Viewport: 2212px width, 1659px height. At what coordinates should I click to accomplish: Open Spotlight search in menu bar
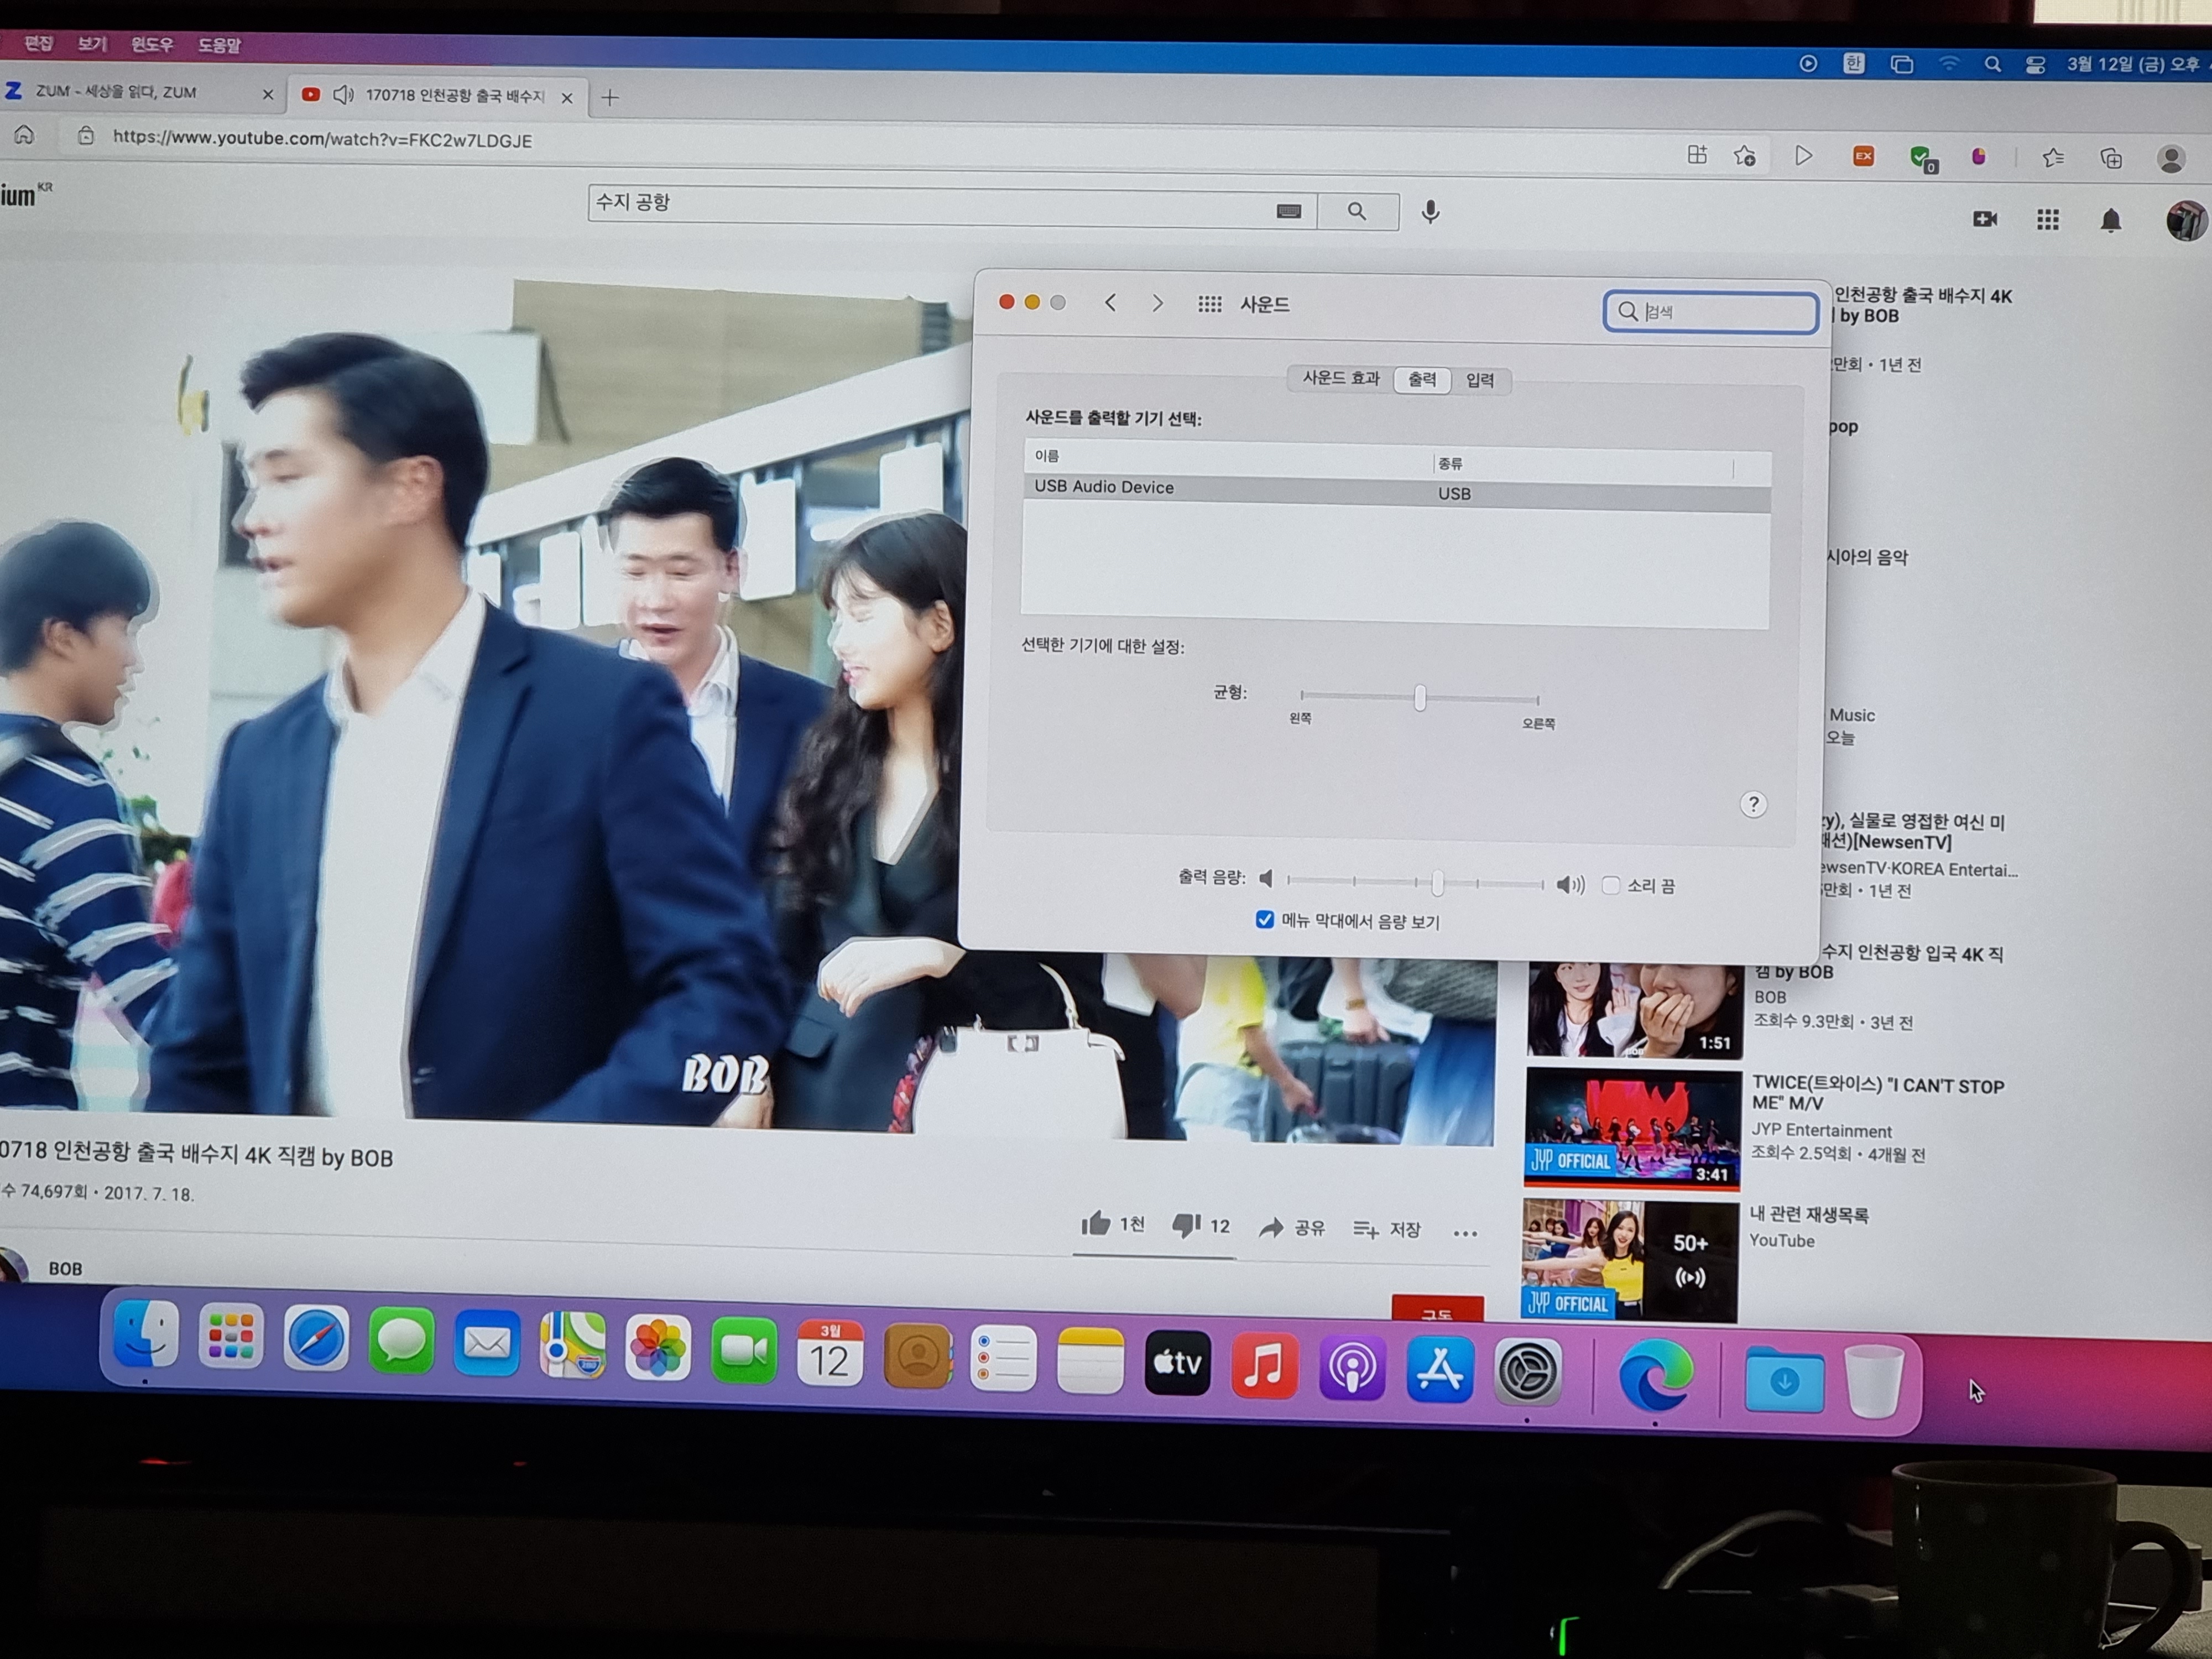point(1992,64)
